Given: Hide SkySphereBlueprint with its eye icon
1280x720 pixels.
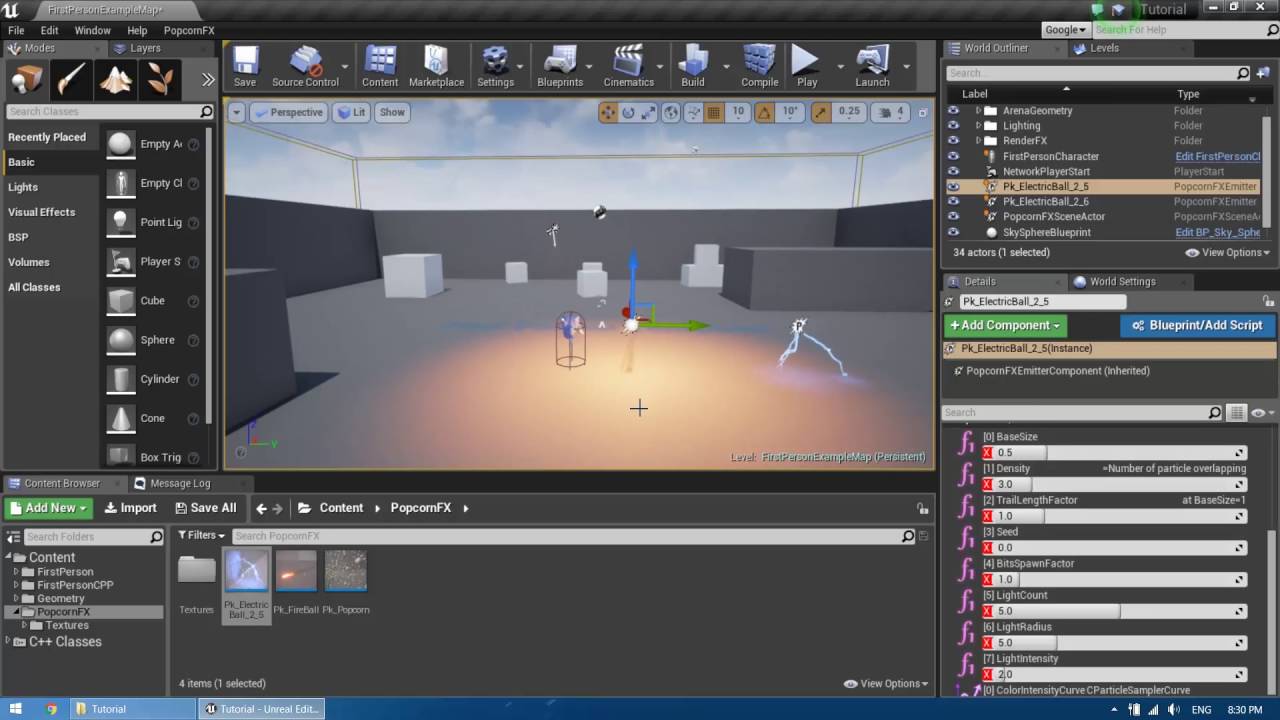Looking at the screenshot, I should (x=953, y=232).
